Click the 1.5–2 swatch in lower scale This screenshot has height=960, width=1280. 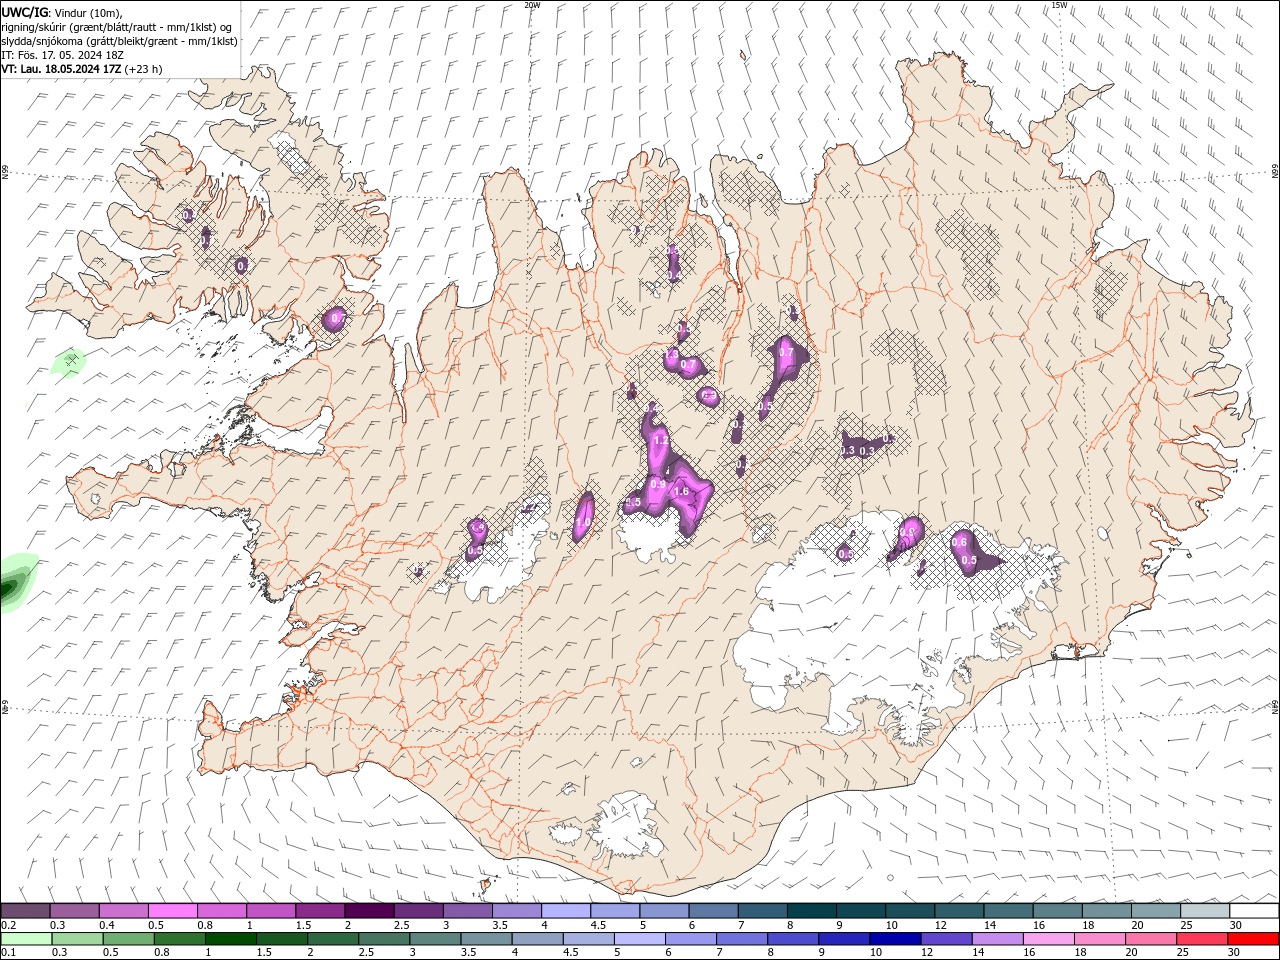click(281, 939)
